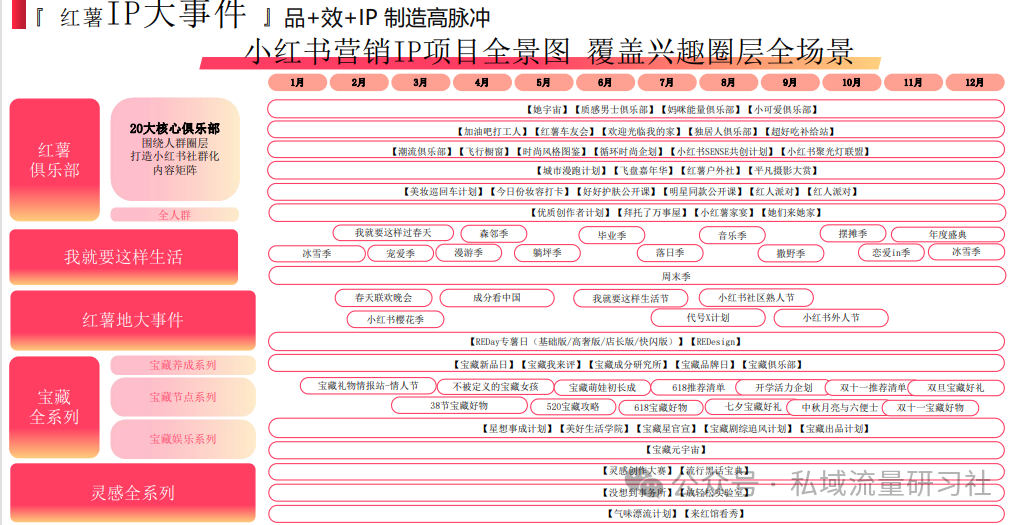
Task: Click the '宝藏节点系列' label
Action: click(x=183, y=397)
